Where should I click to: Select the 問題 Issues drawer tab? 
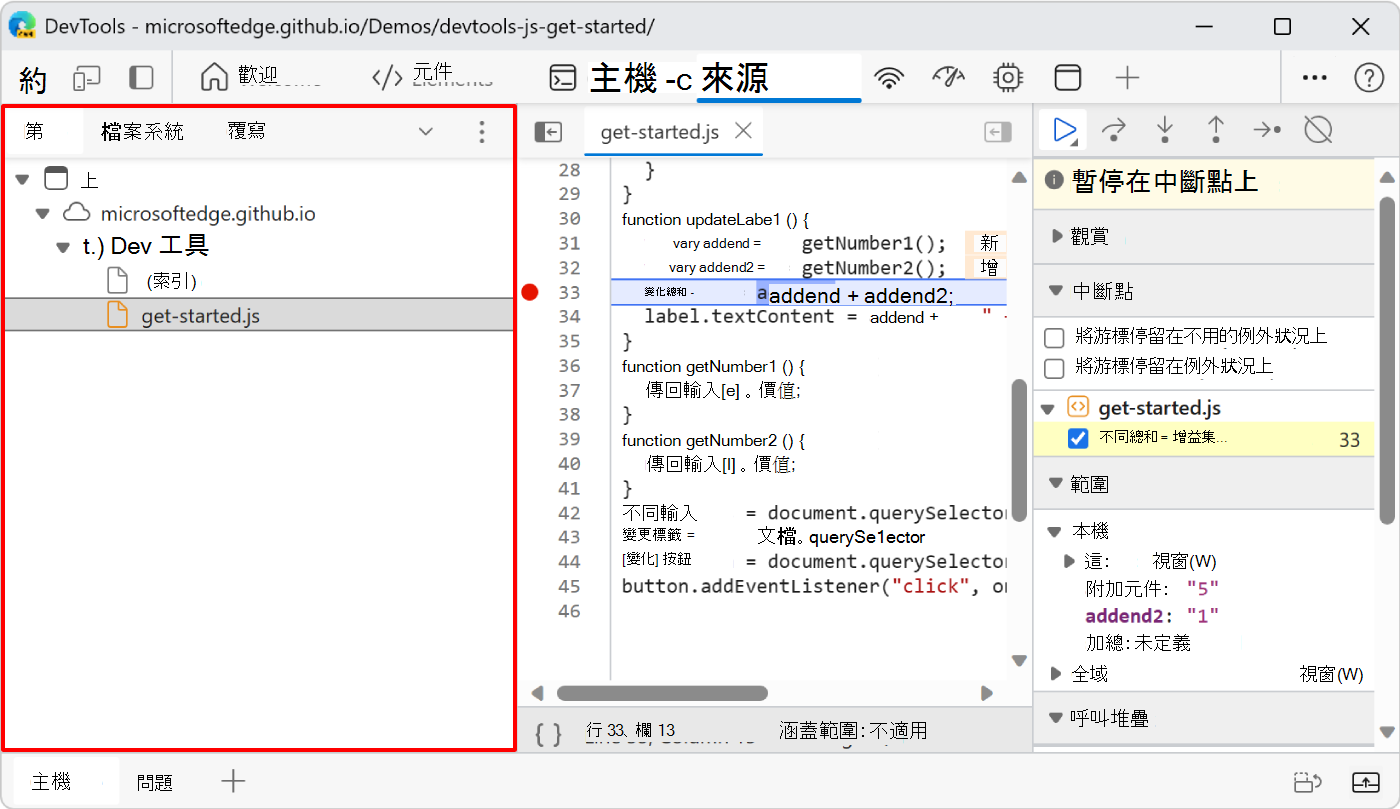tap(155, 782)
